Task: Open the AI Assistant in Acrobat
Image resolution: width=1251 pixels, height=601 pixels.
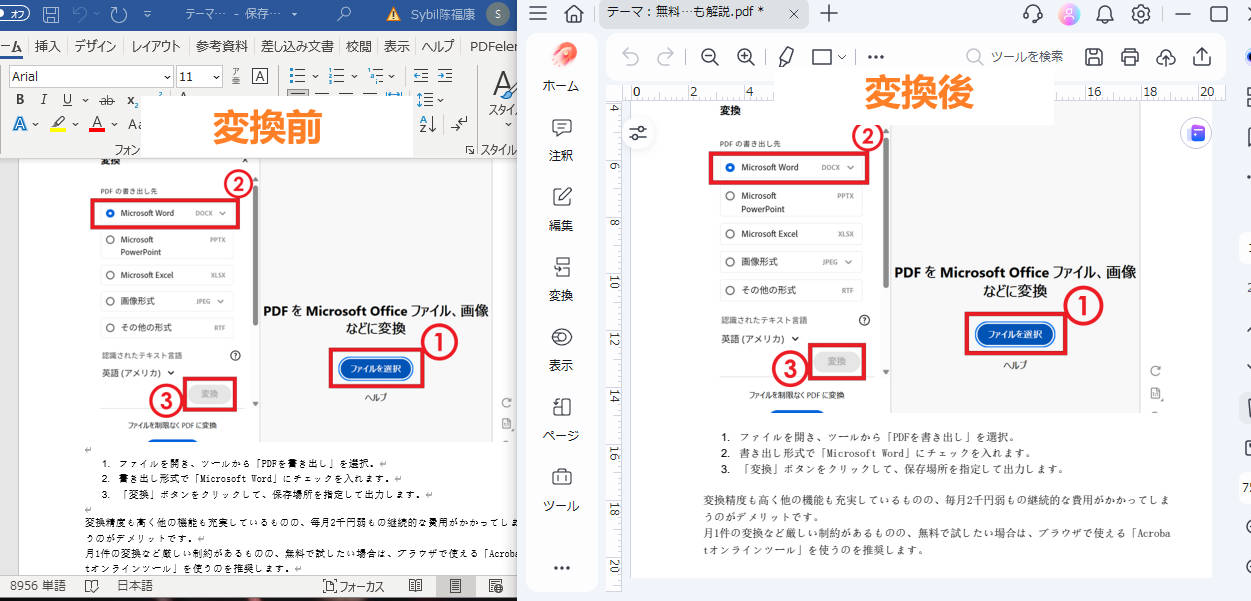Action: point(1196,132)
